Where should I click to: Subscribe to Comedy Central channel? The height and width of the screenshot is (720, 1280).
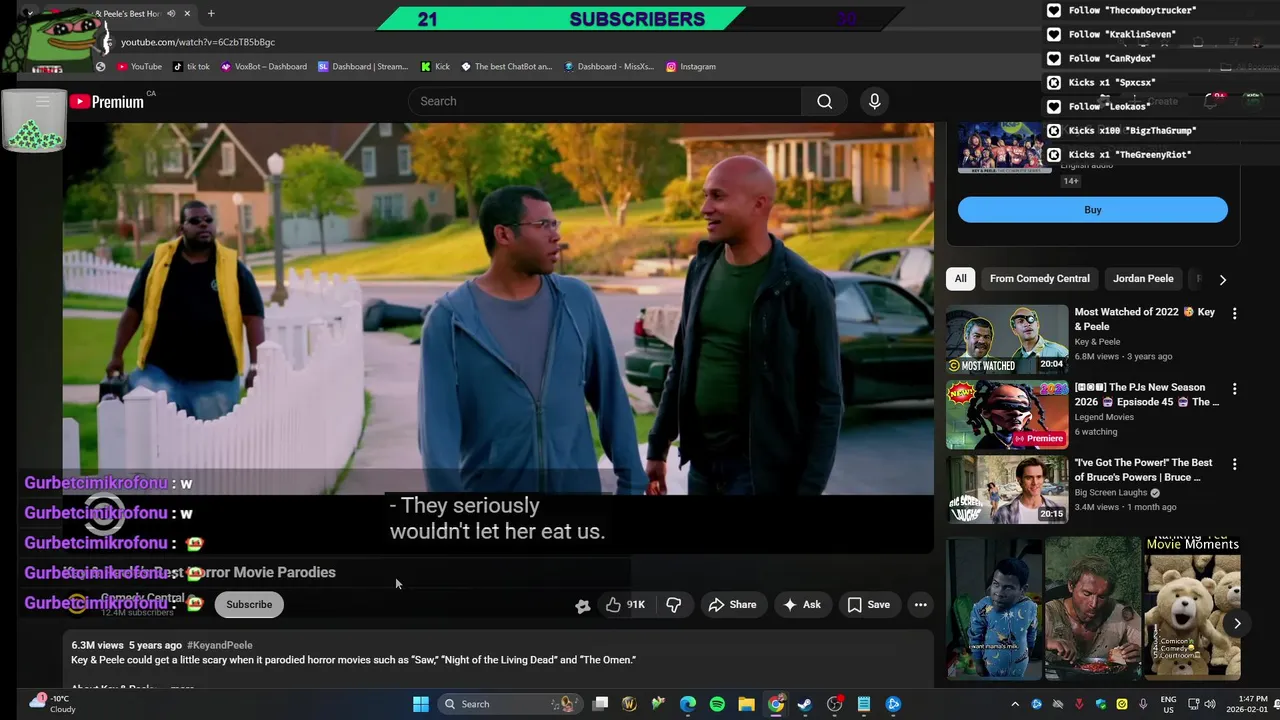(x=249, y=604)
